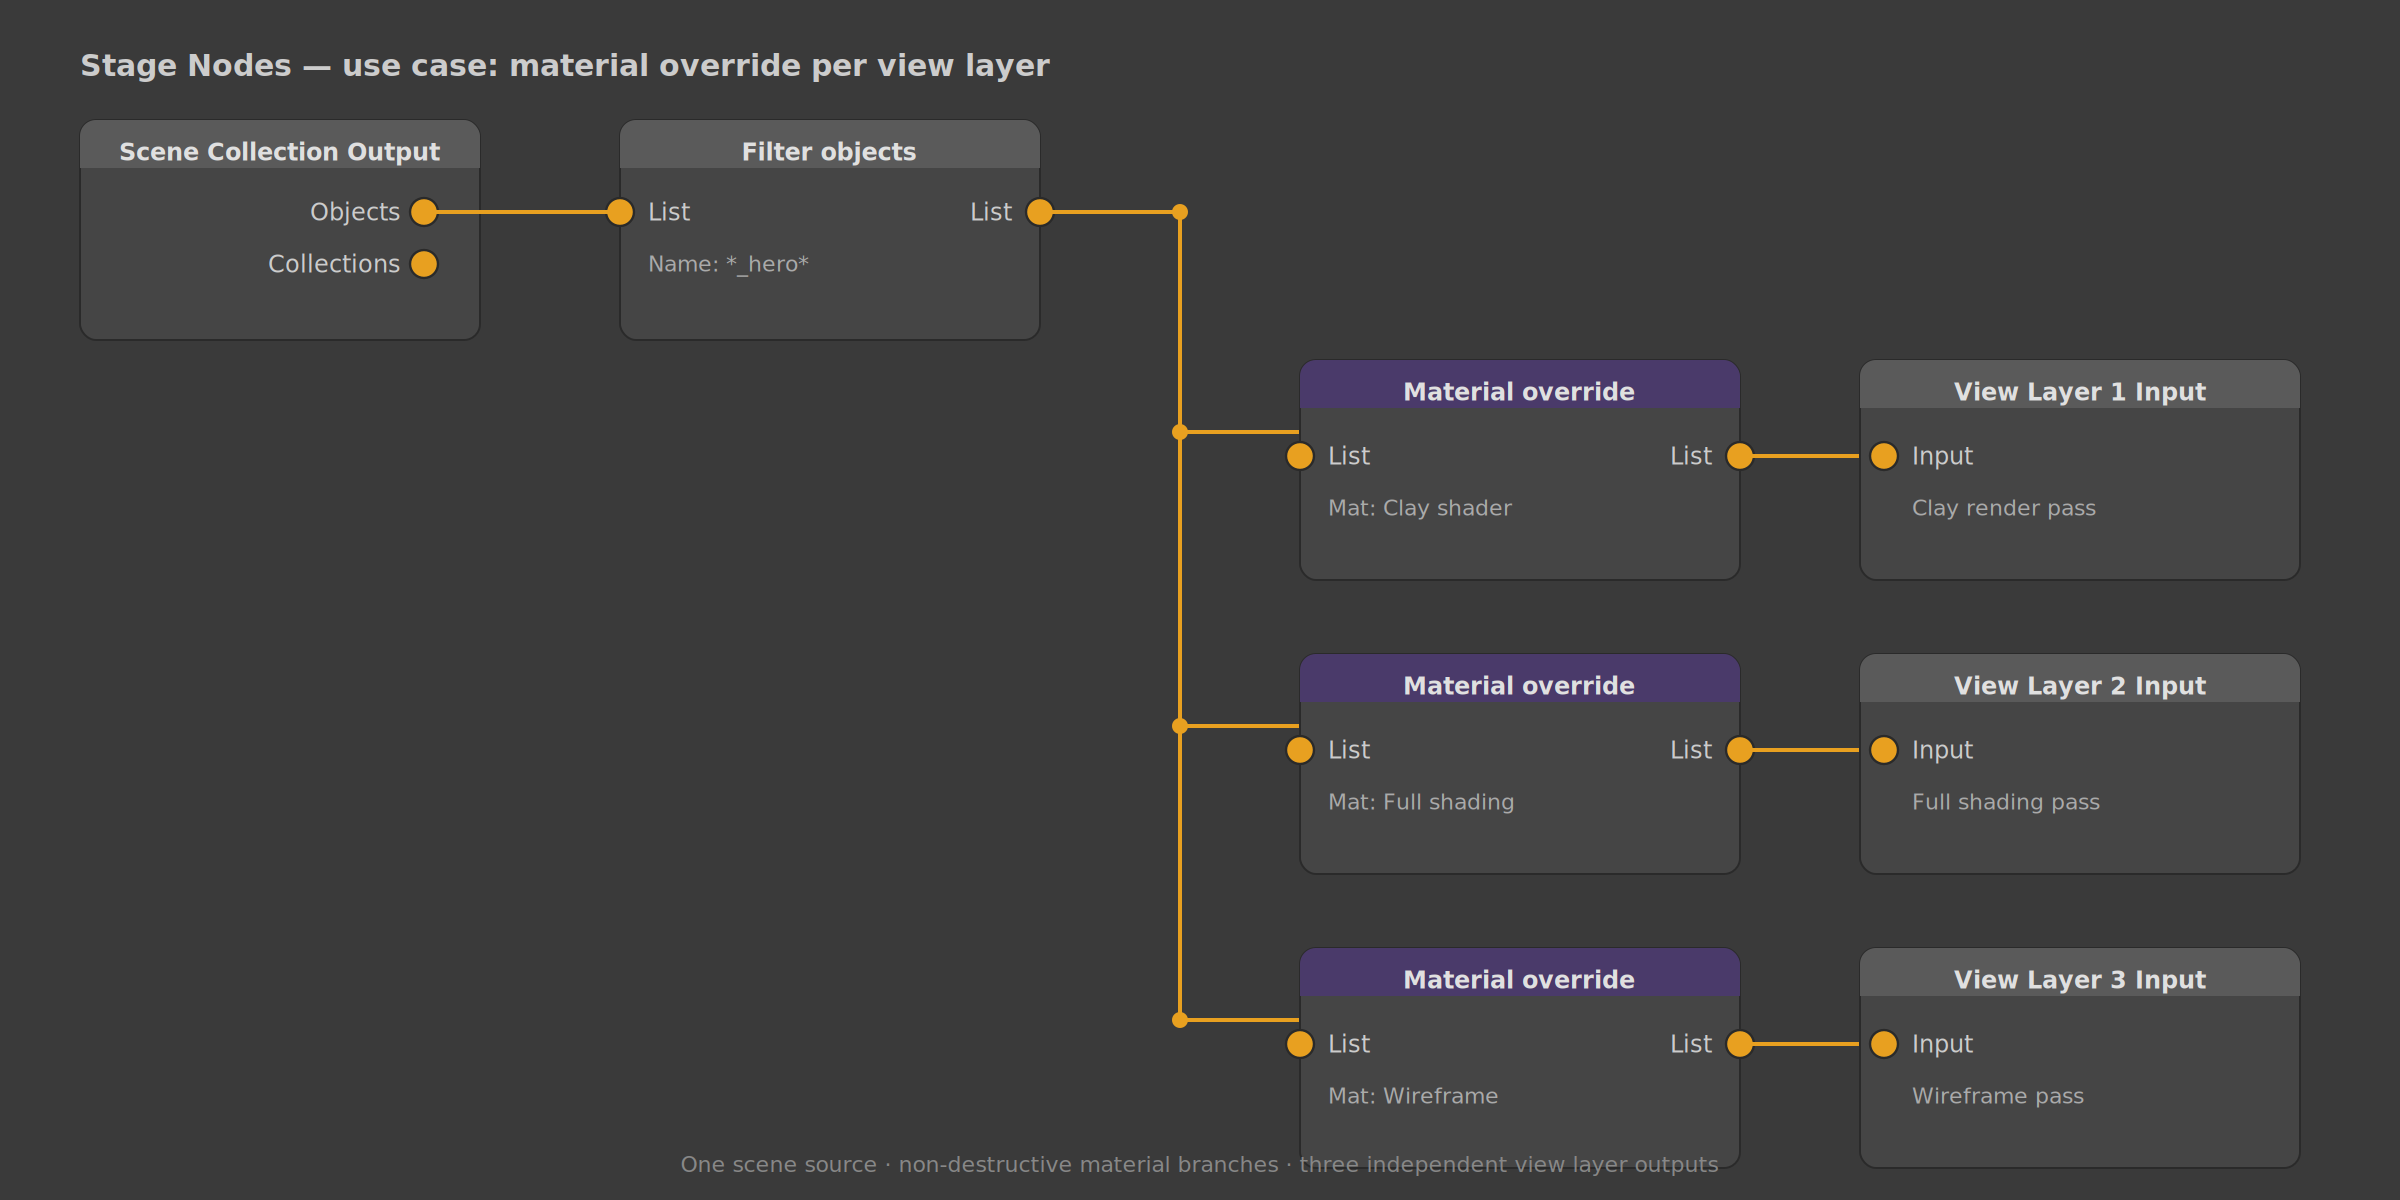This screenshot has width=2400, height=1200.
Task: Select Material override header above Clay shader
Action: (x=1520, y=385)
